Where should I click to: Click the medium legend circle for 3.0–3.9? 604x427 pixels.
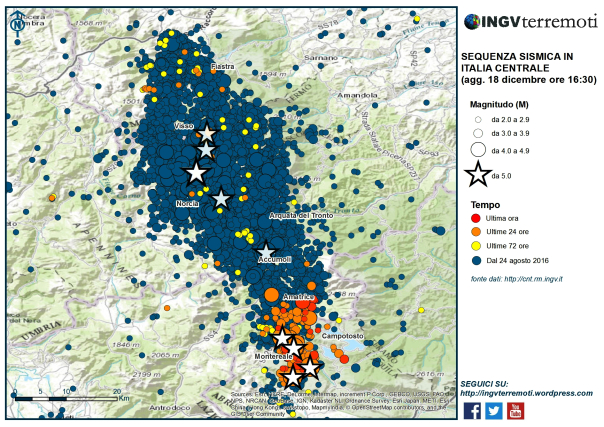(478, 132)
